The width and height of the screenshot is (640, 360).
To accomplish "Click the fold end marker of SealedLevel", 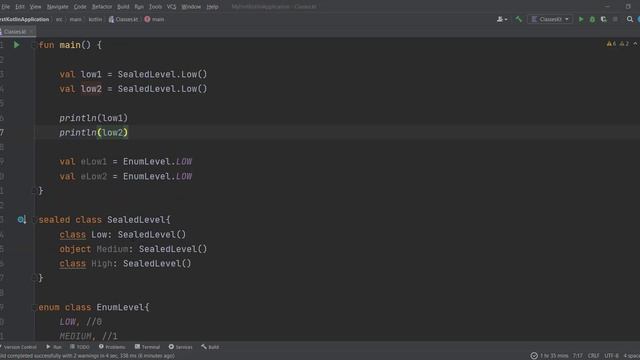I will coord(34,278).
